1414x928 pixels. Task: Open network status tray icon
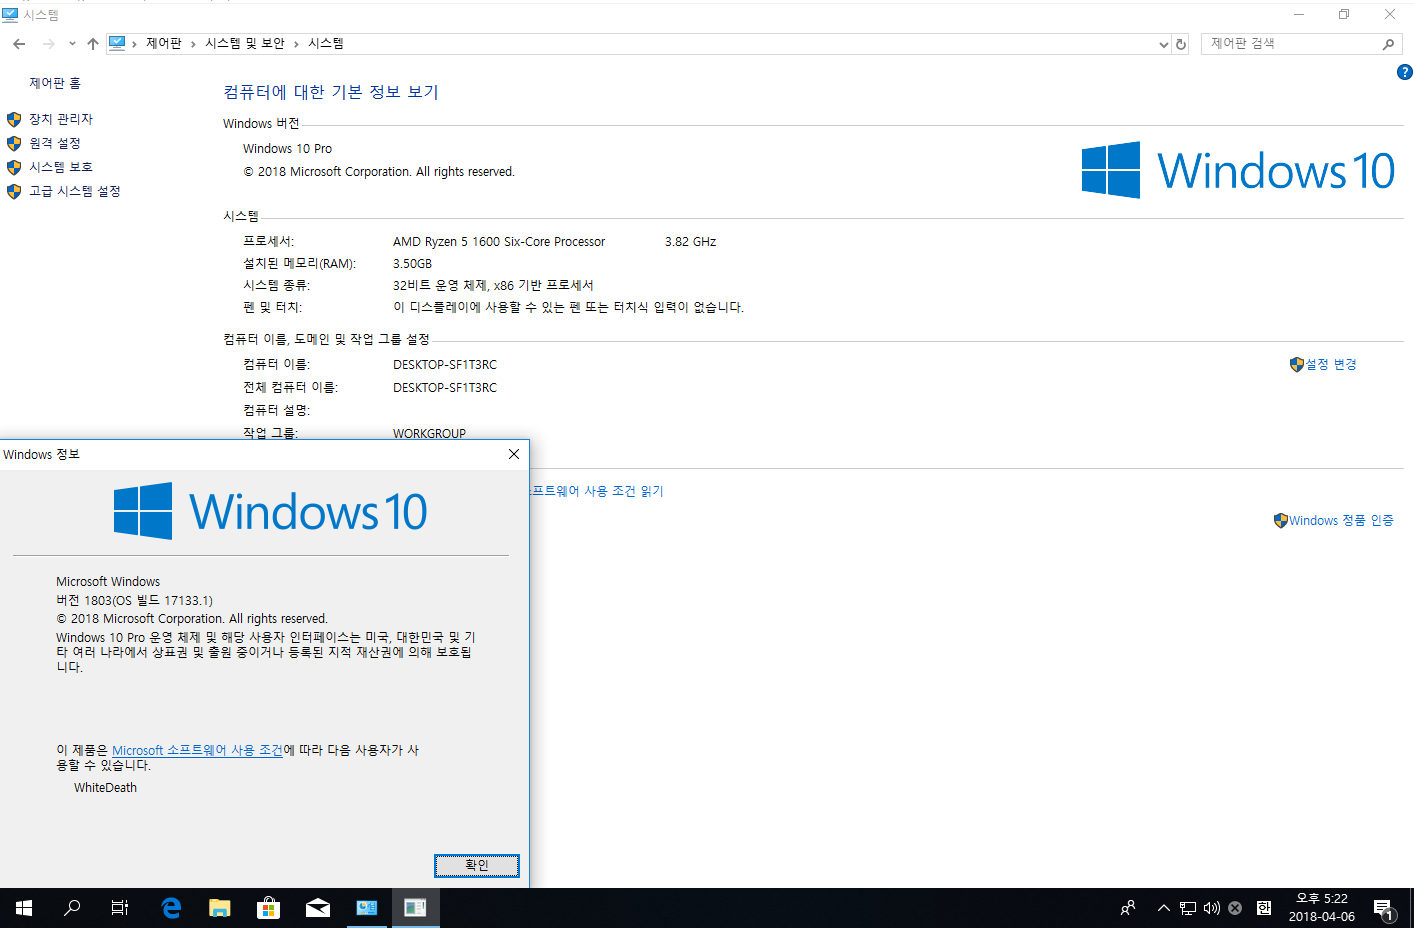1188,908
